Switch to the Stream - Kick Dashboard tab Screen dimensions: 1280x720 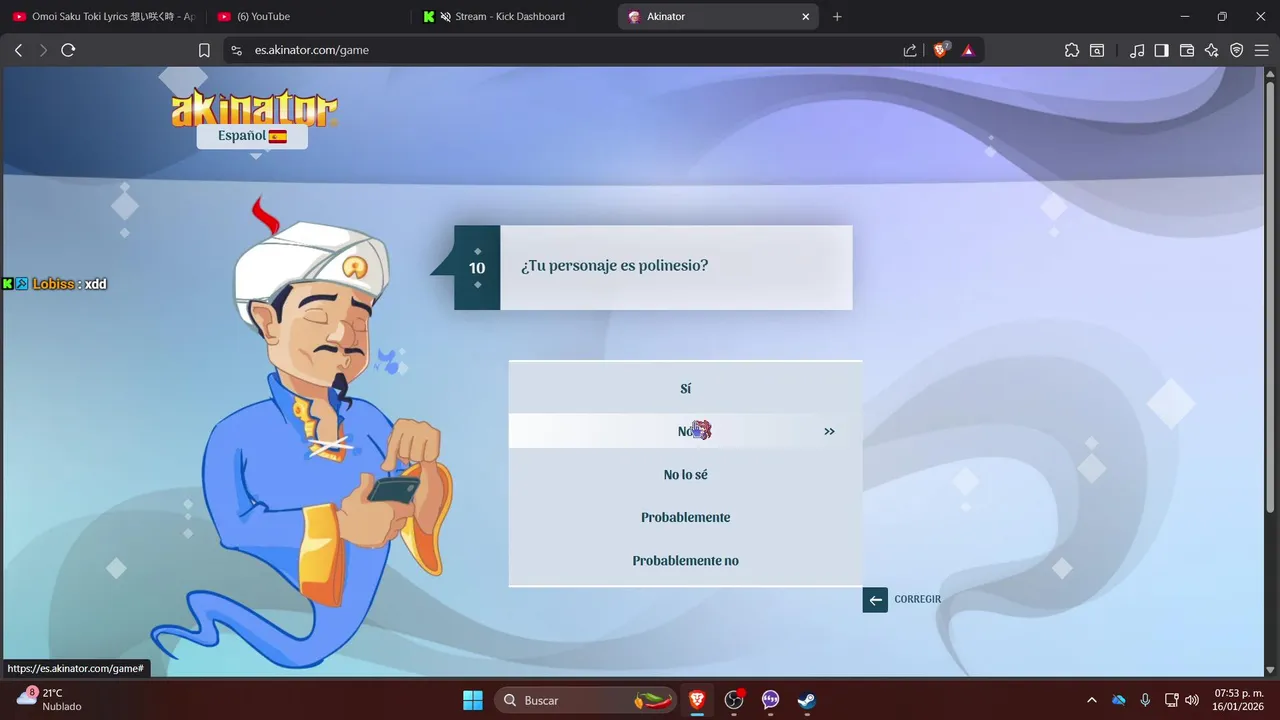(x=512, y=16)
